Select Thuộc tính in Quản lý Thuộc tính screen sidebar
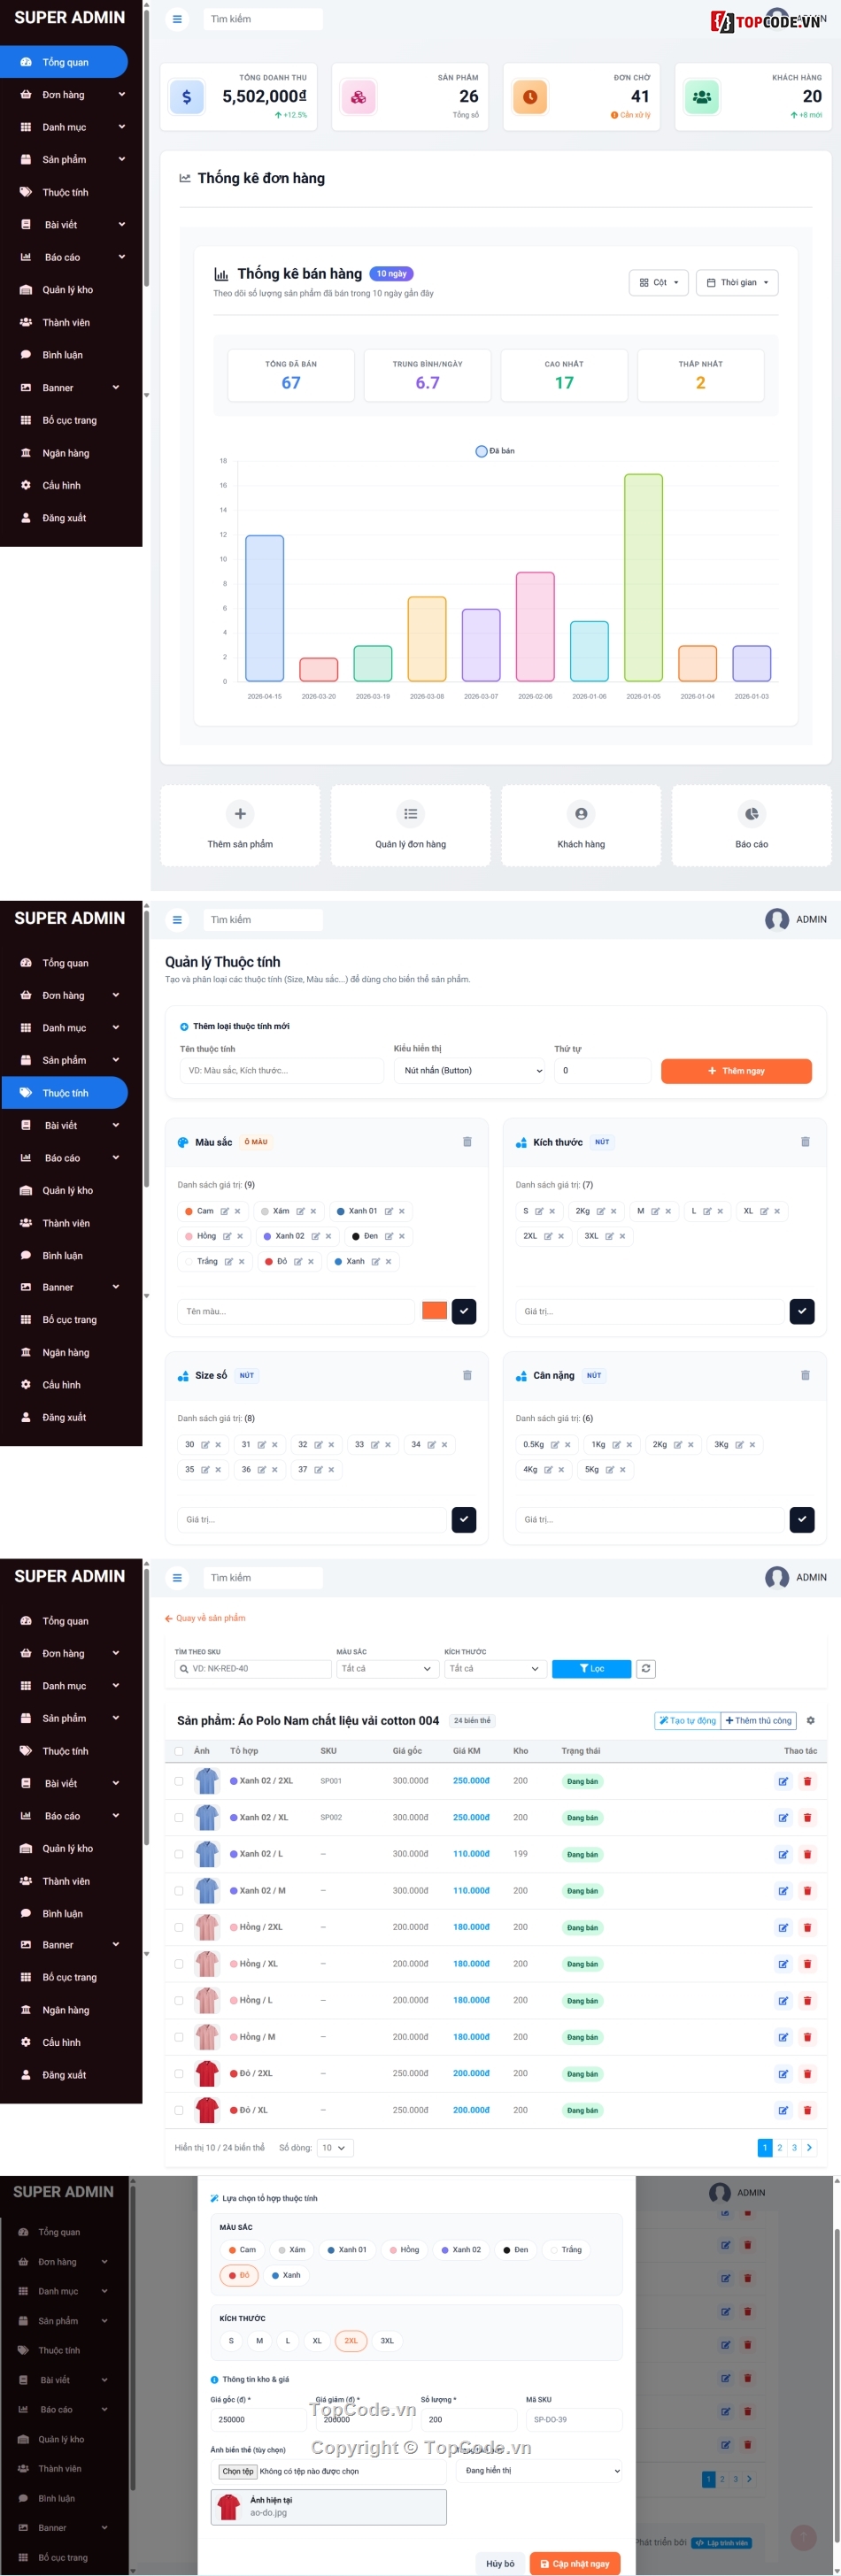The height and width of the screenshot is (2576, 841). [65, 1092]
